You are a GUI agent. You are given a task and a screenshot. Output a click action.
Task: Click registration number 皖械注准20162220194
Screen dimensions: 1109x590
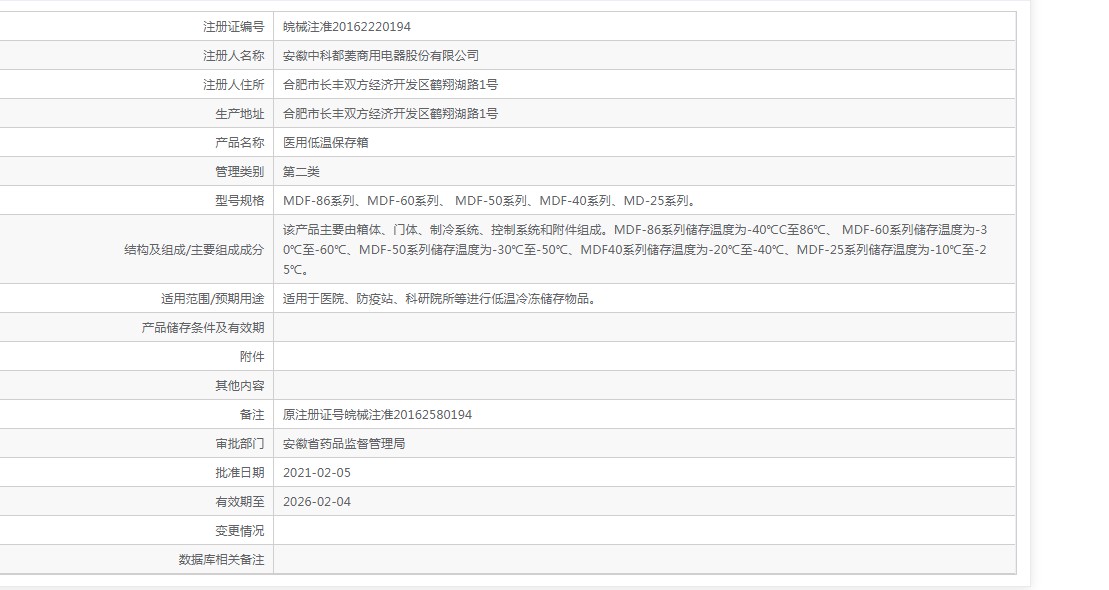(x=347, y=27)
